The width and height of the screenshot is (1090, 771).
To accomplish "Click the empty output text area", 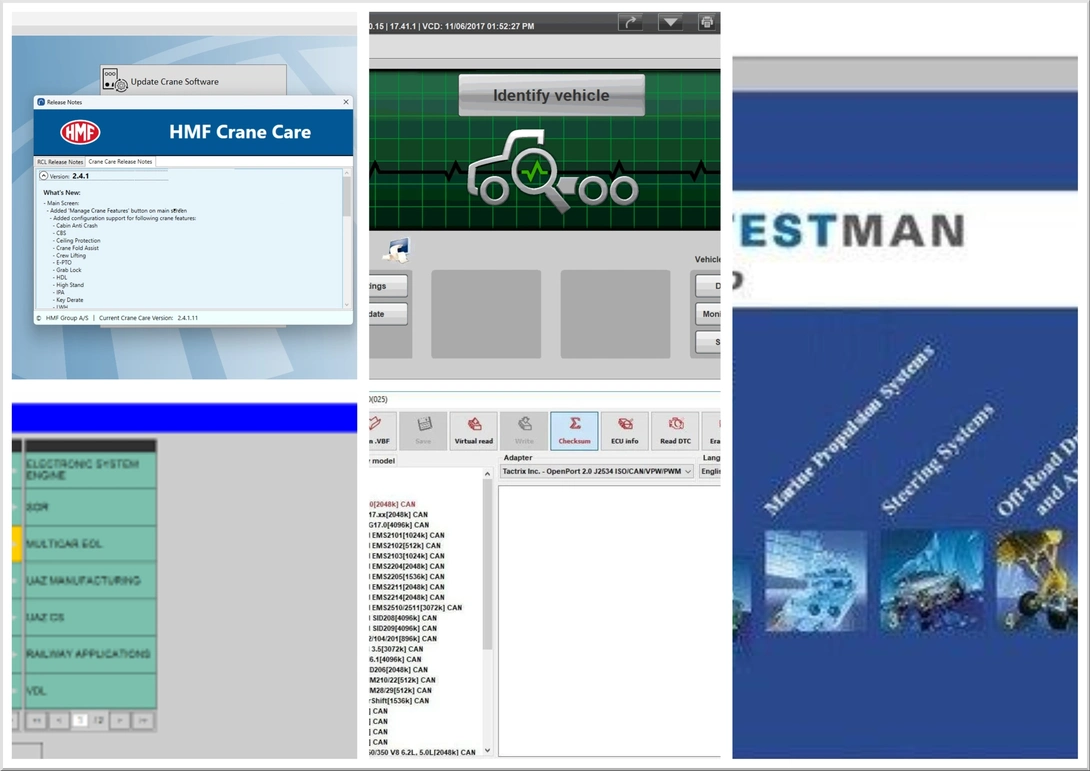I will click(610, 620).
